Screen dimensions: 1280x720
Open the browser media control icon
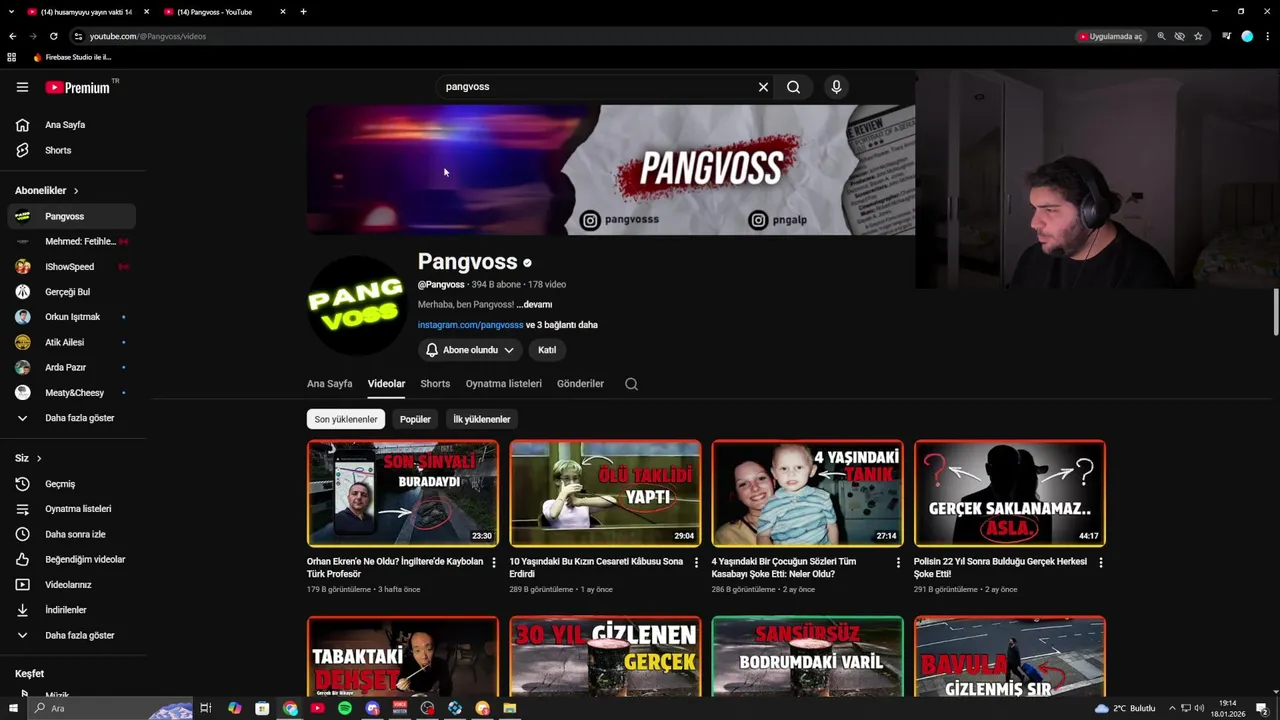click(1226, 36)
